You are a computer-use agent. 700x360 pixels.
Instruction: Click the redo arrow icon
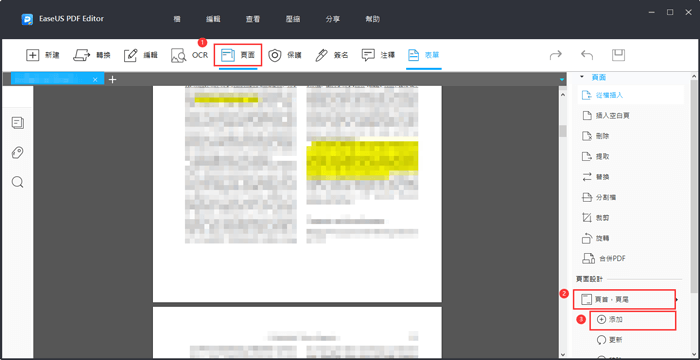click(x=555, y=55)
